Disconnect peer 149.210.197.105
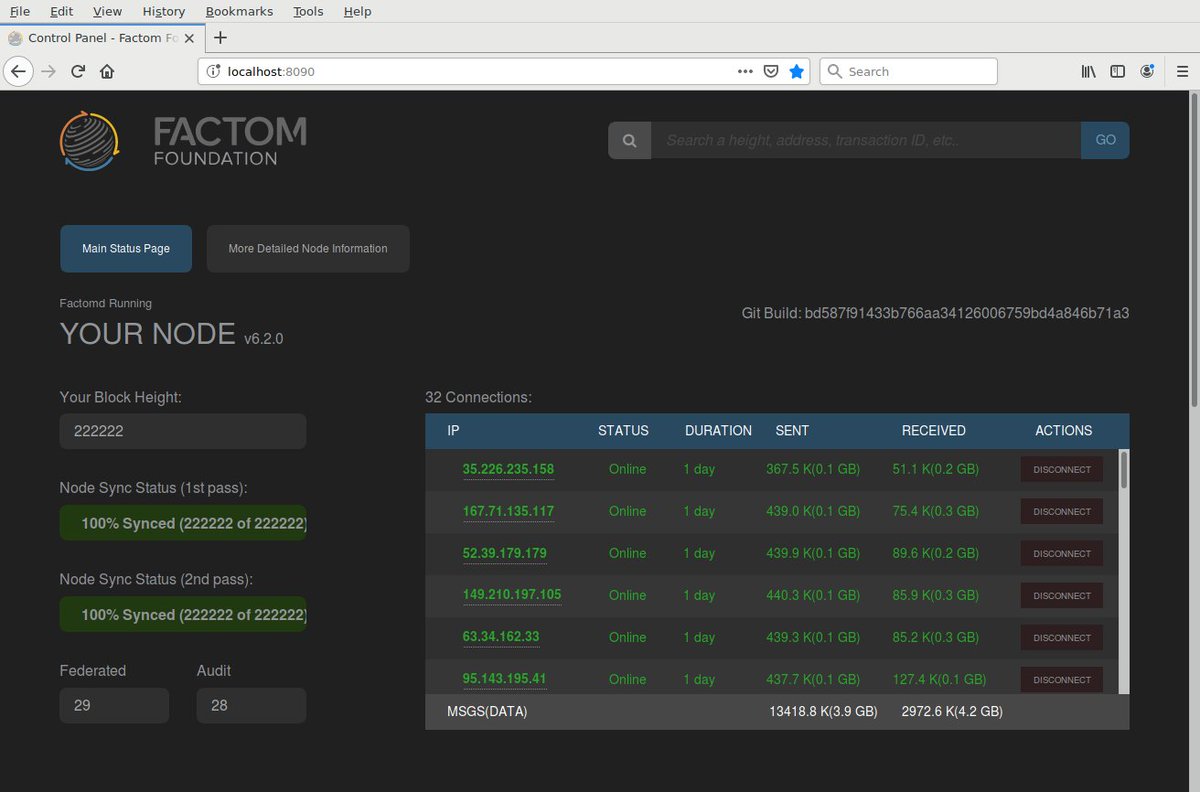1200x792 pixels. coord(1062,596)
